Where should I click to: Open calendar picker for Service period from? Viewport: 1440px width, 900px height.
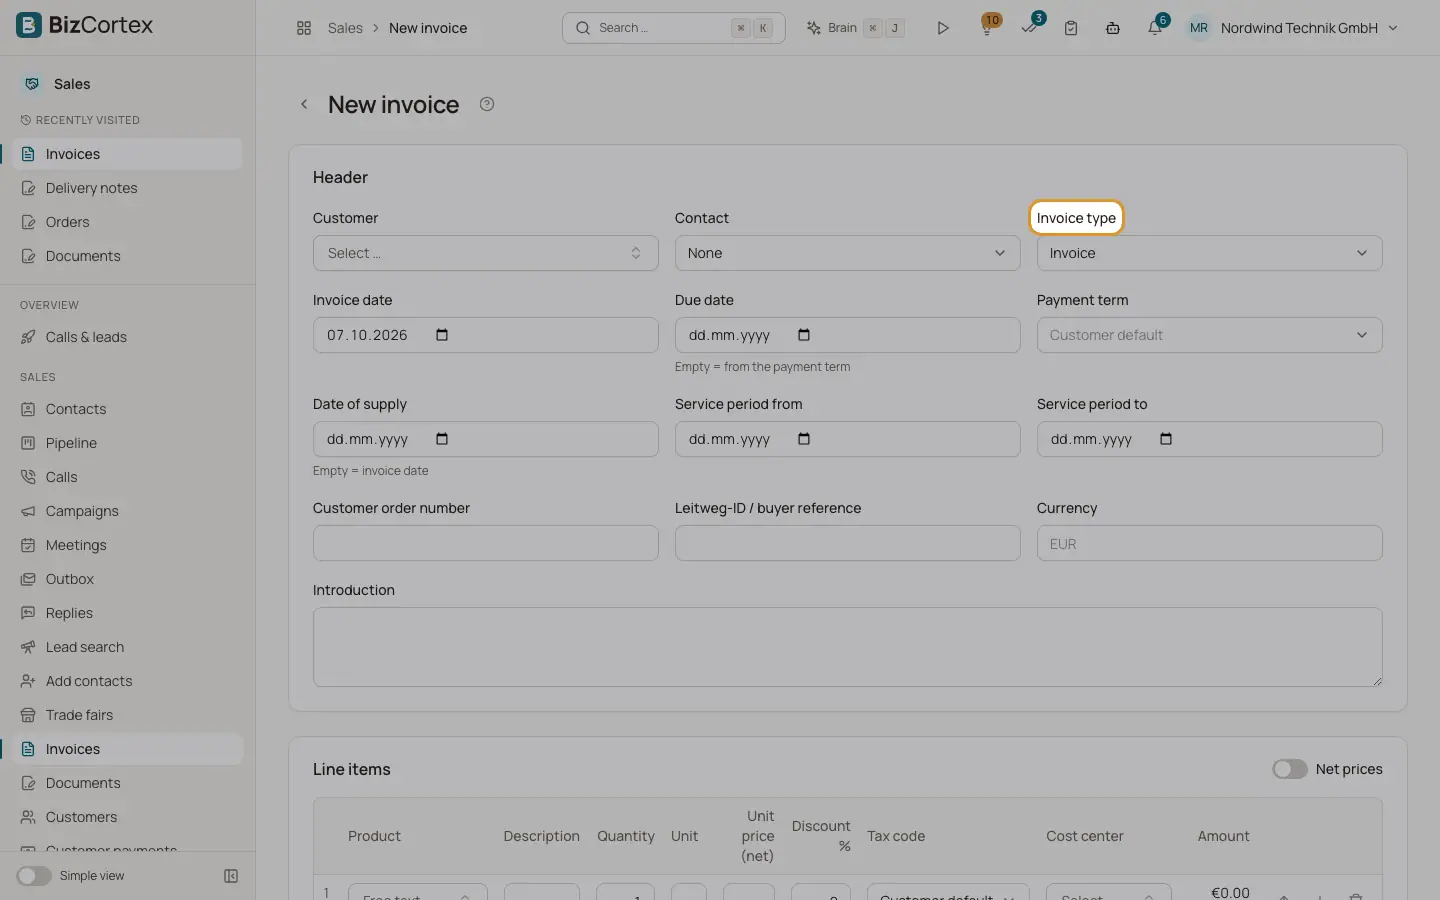point(804,439)
